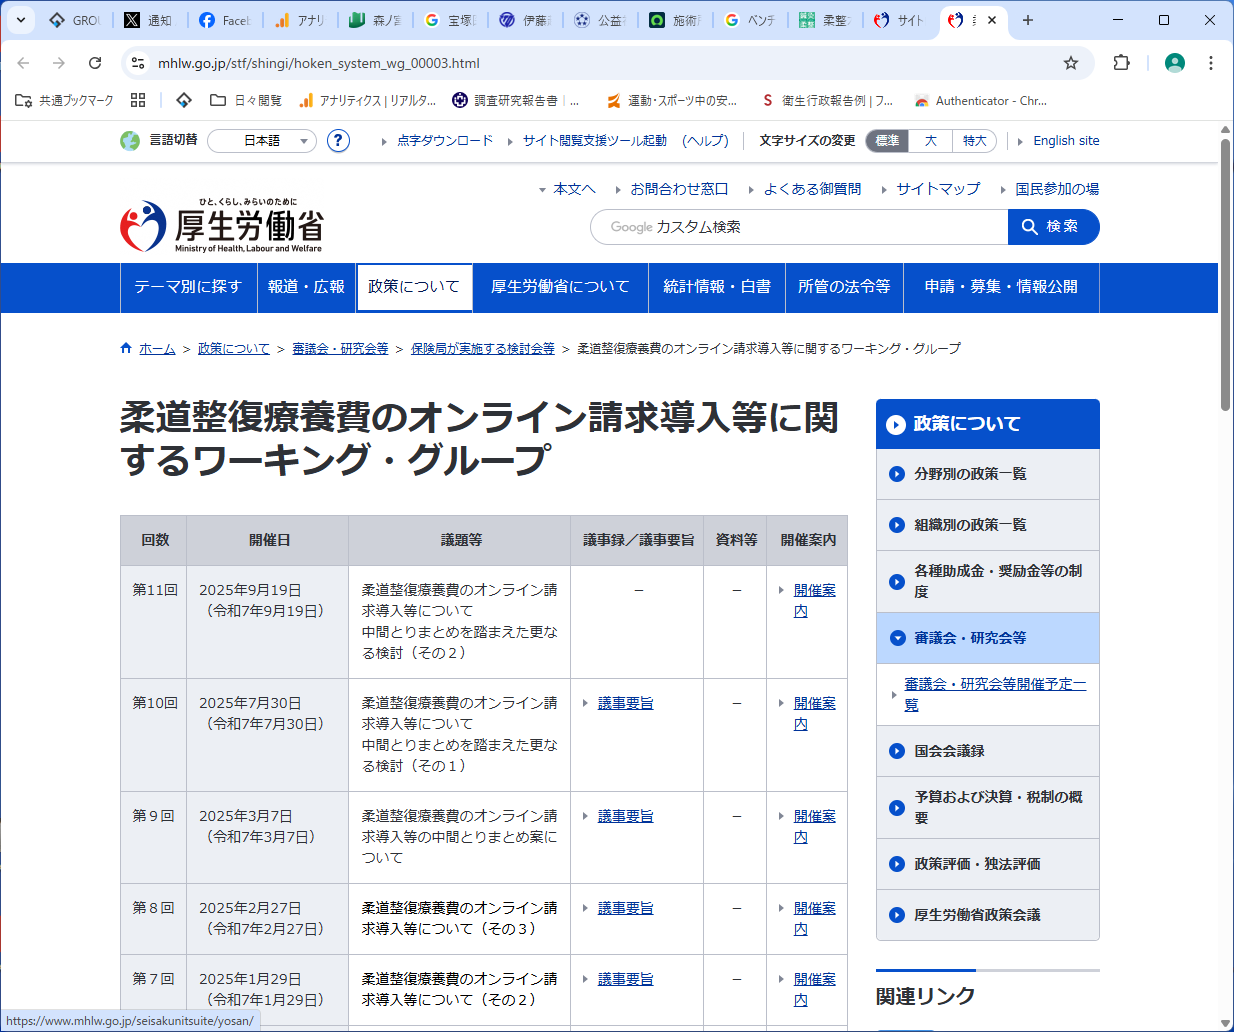Image resolution: width=1234 pixels, height=1032 pixels.
Task: Open the browser extensions puzzle icon
Action: coord(1121,63)
